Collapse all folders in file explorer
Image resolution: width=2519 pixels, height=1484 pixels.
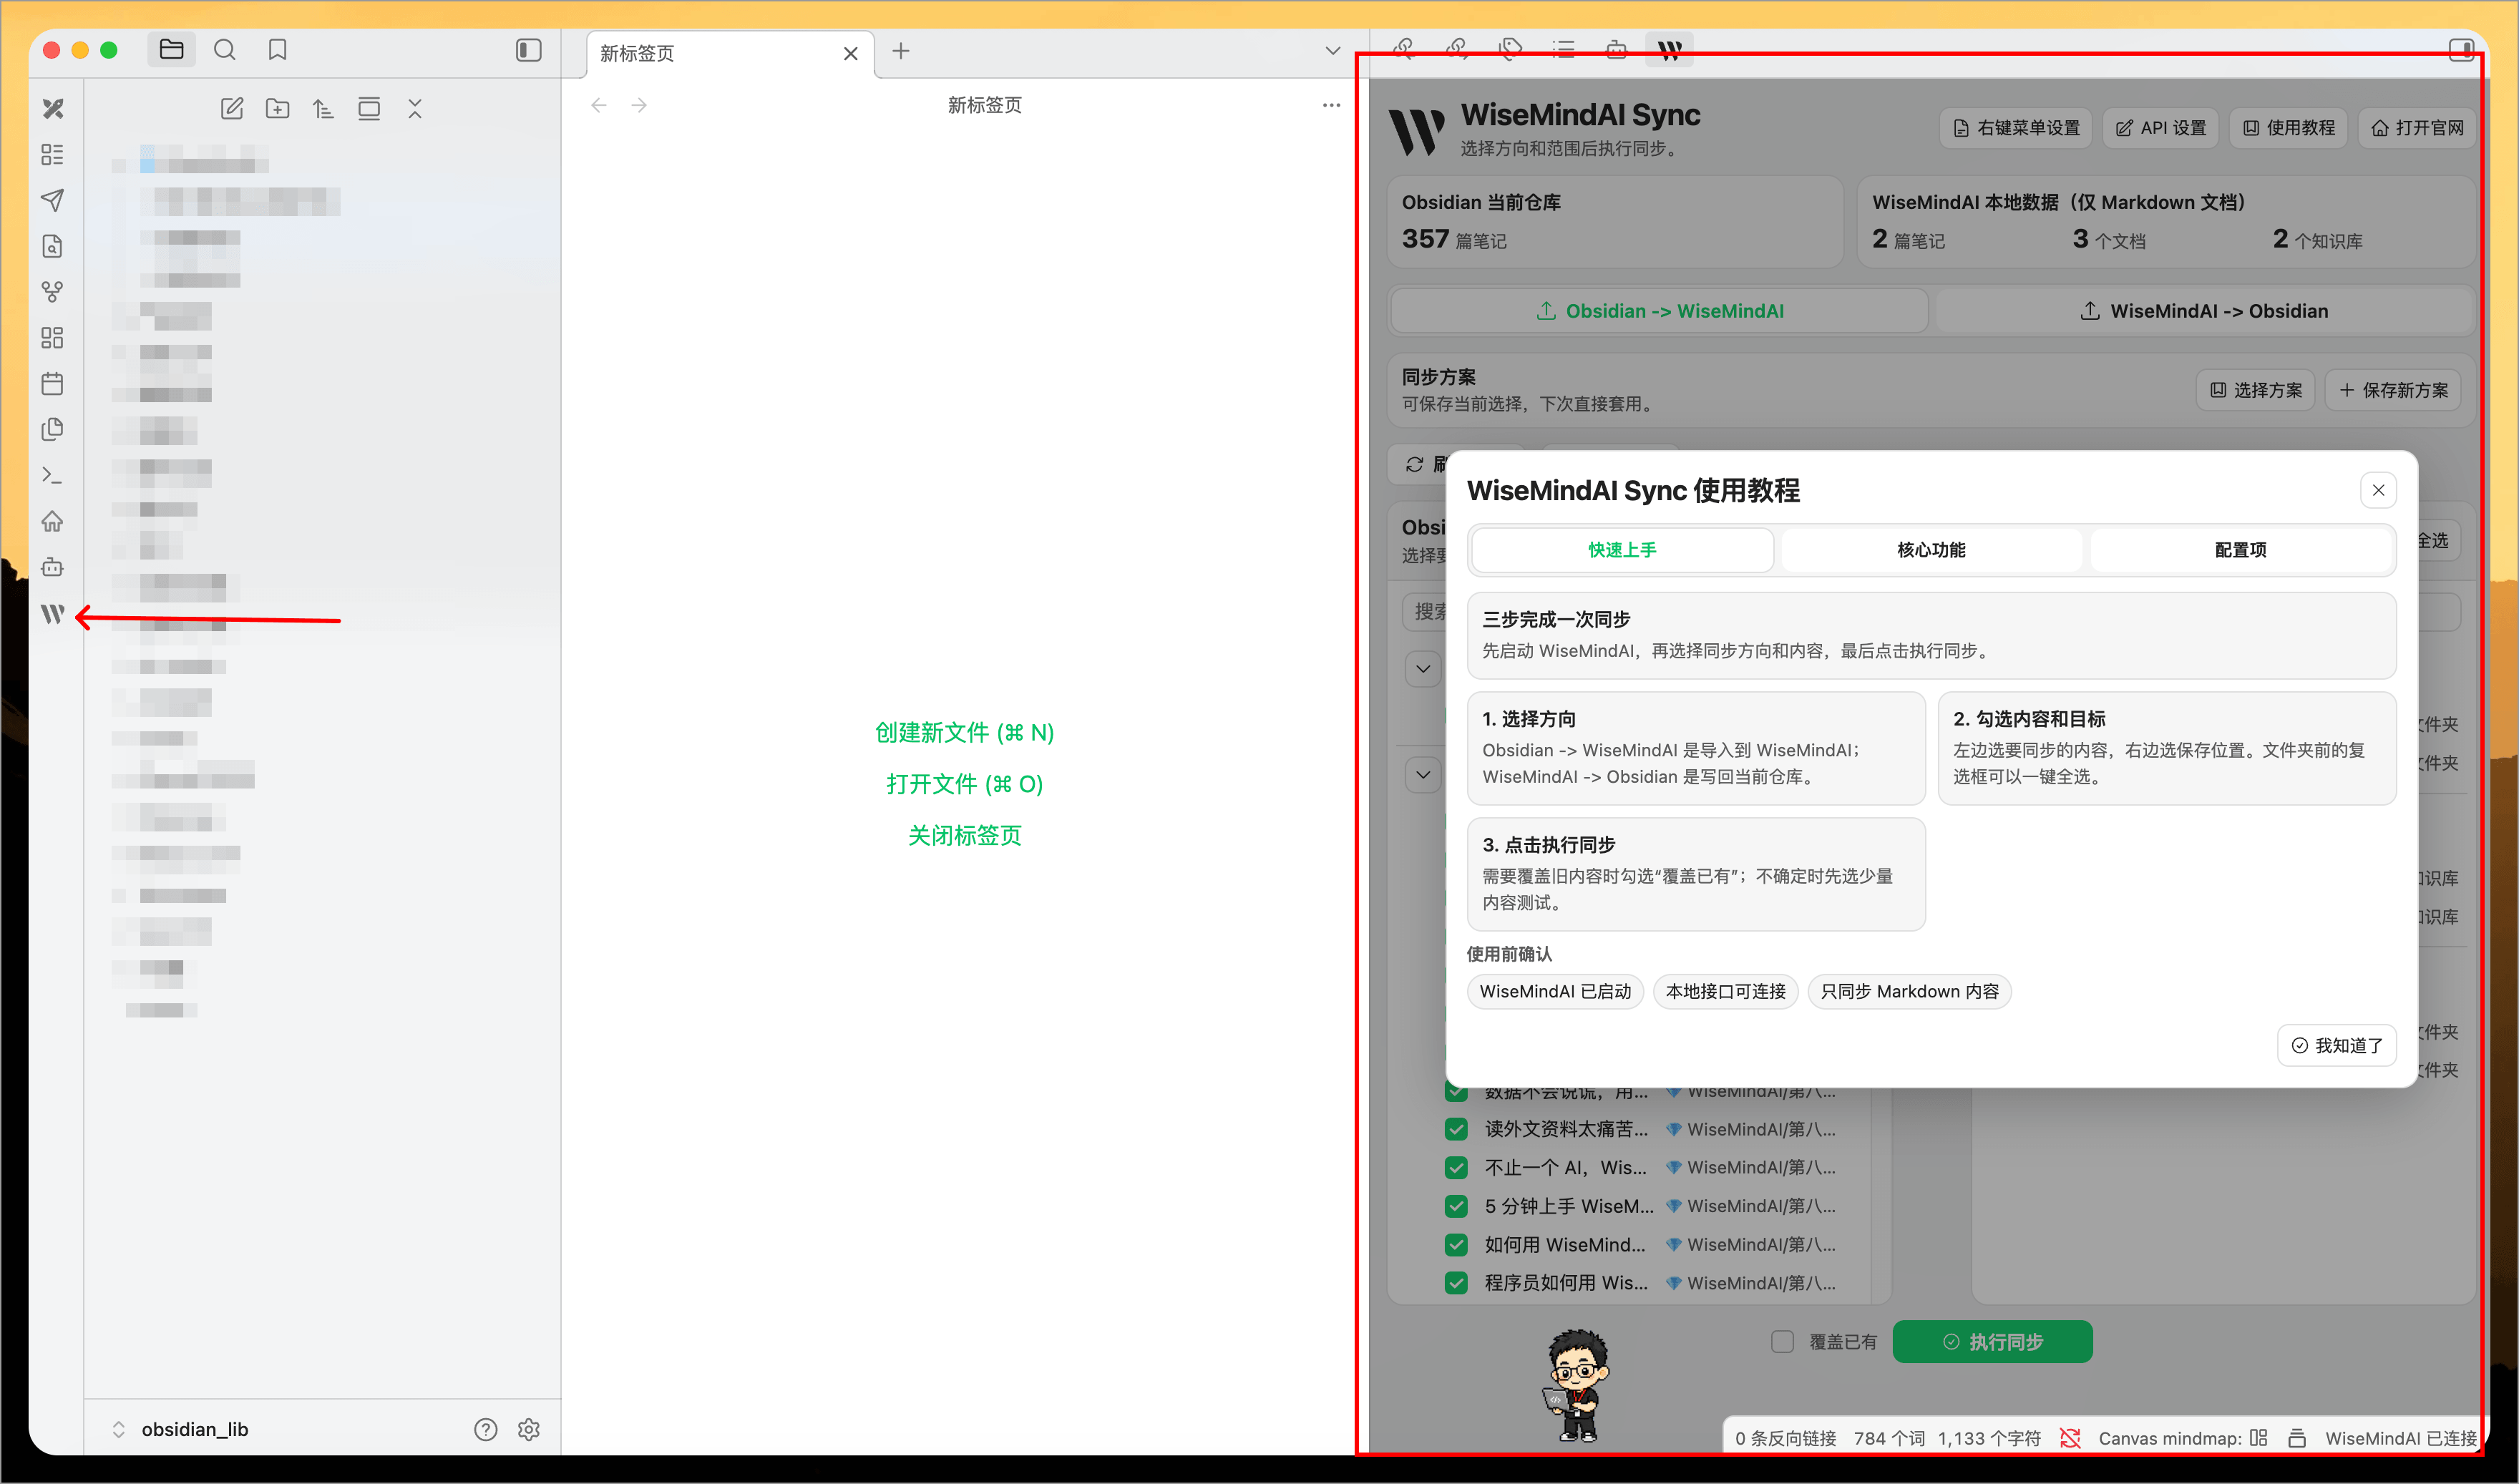click(415, 109)
